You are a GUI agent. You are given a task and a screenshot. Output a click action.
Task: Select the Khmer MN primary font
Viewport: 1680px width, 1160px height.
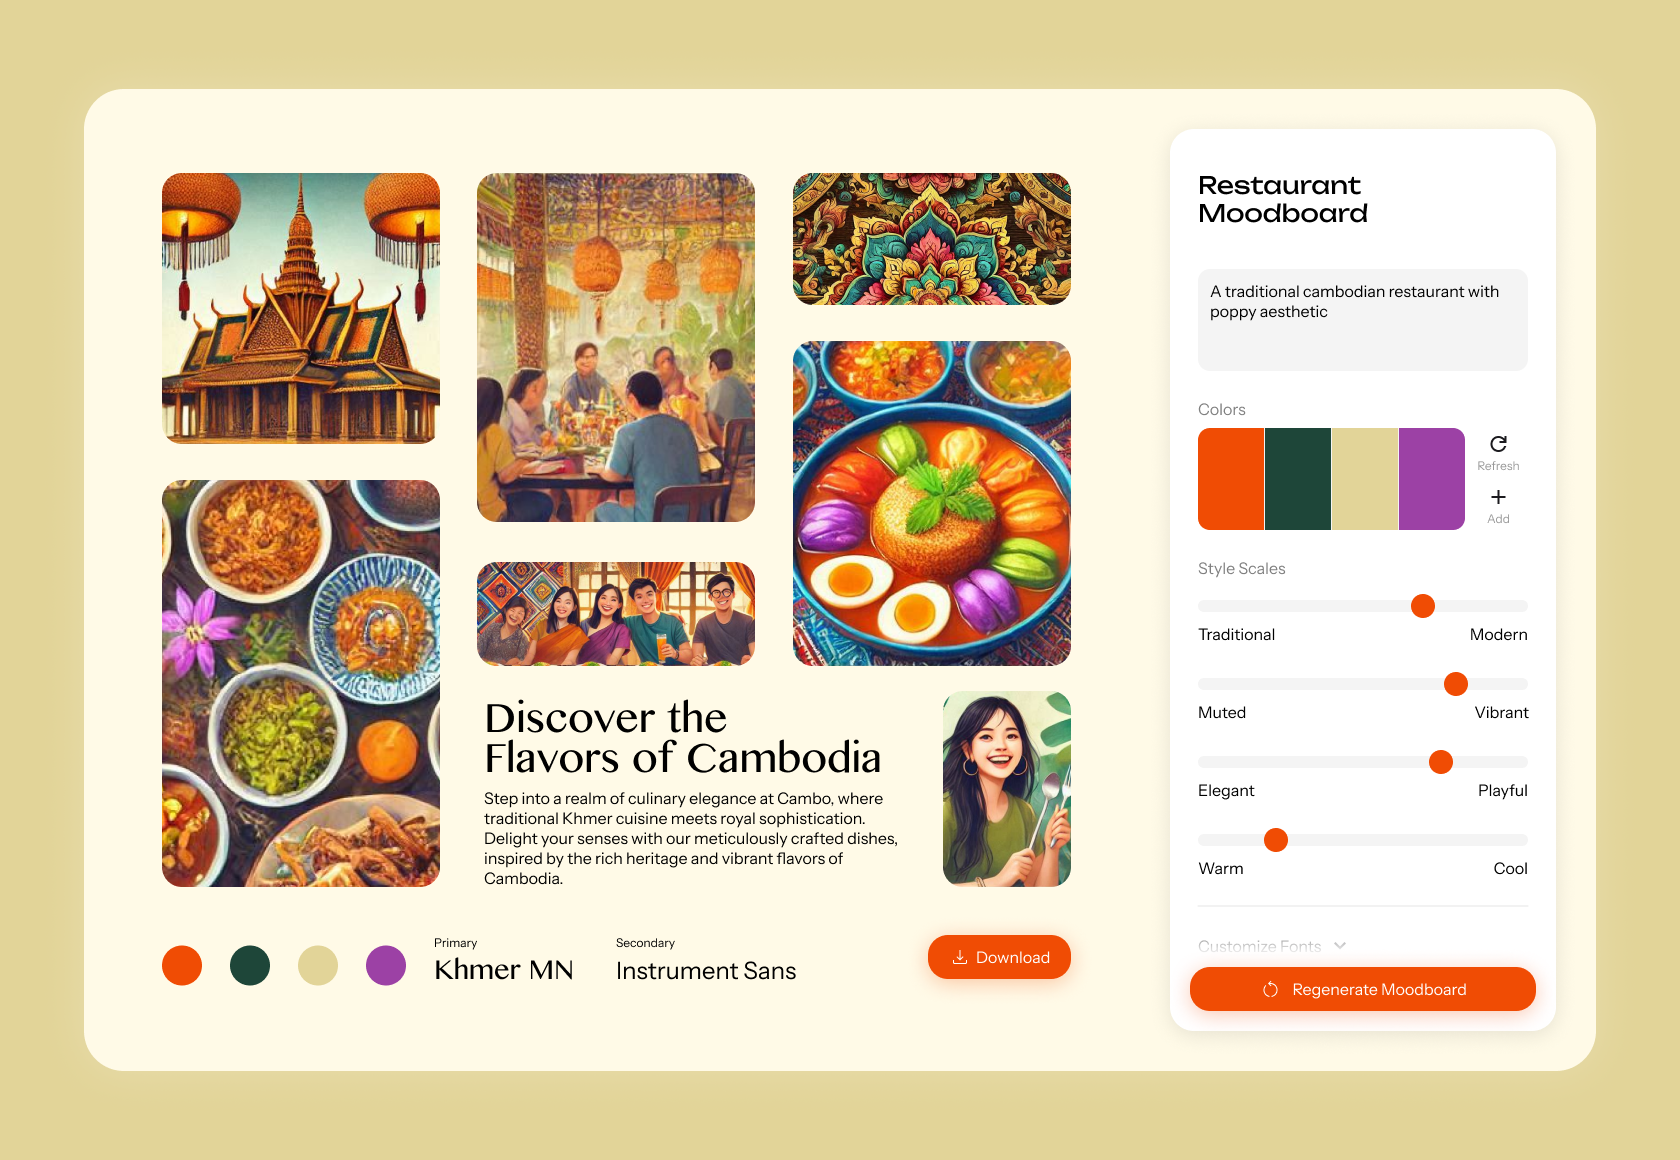click(503, 969)
